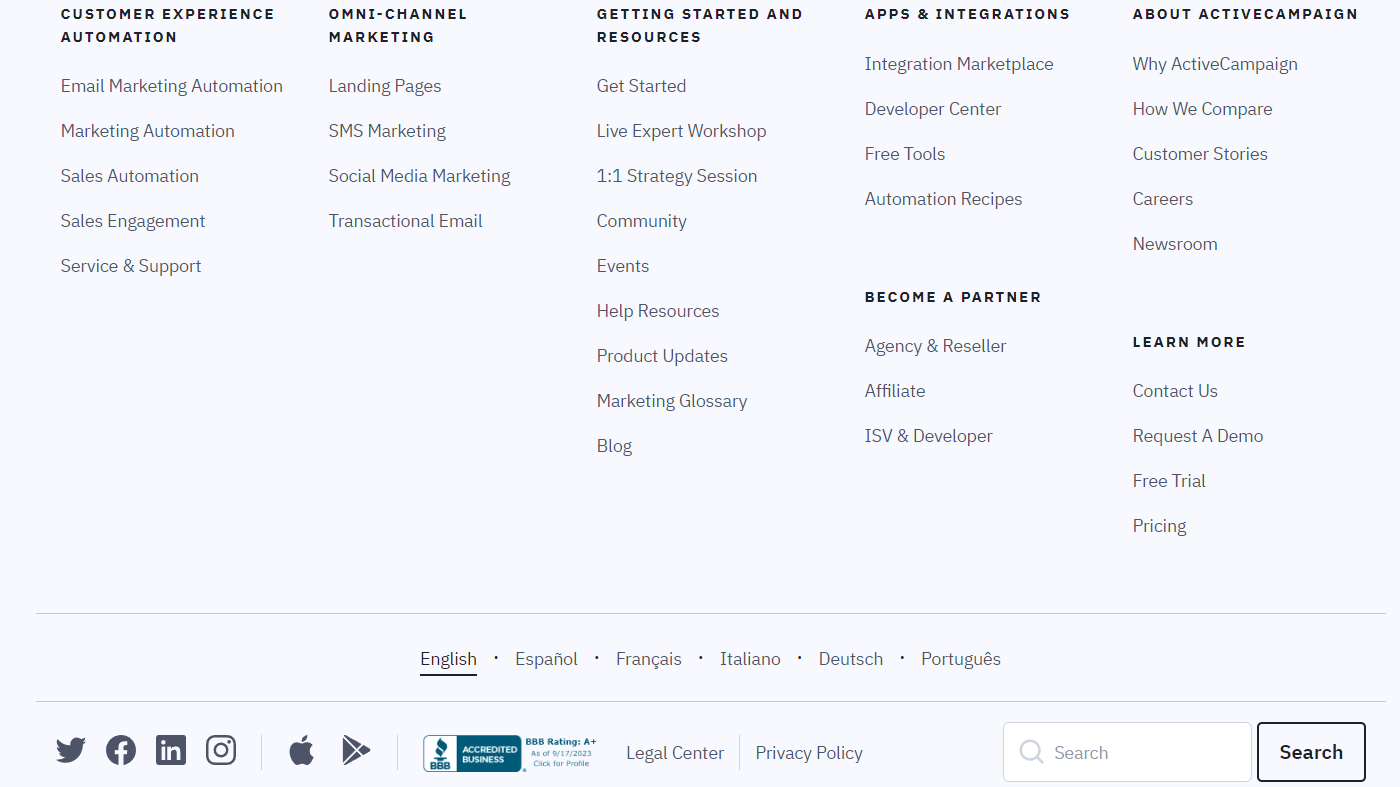
Task: Open Email Marketing Automation link
Action: point(172,86)
